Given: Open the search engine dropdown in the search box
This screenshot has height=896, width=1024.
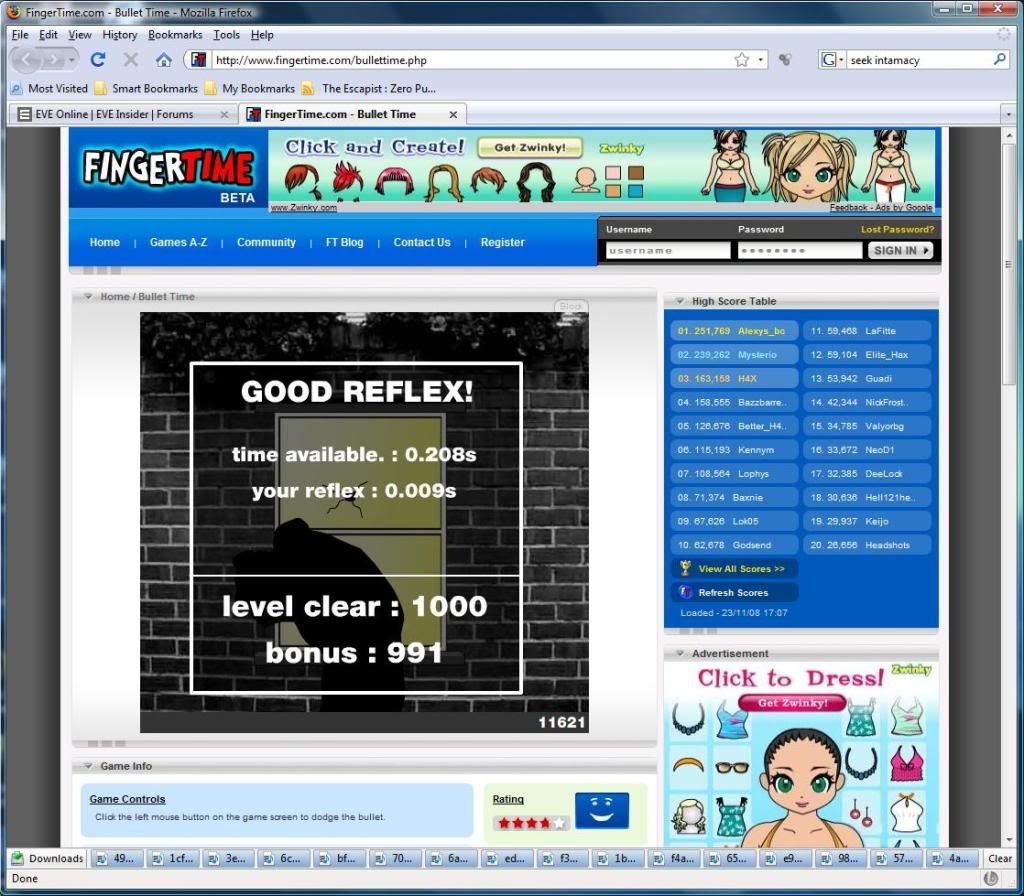Looking at the screenshot, I should (x=831, y=60).
